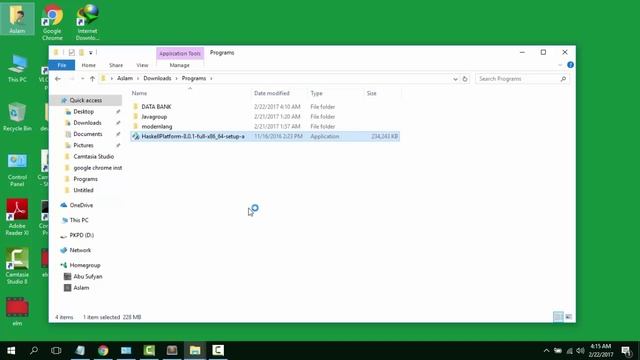The height and width of the screenshot is (360, 640).
Task: Select Documents in navigation pane
Action: [x=88, y=134]
